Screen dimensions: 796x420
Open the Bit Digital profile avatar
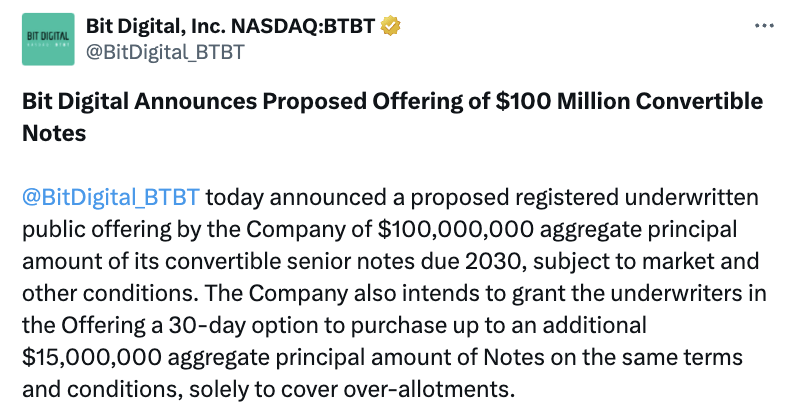(x=48, y=40)
